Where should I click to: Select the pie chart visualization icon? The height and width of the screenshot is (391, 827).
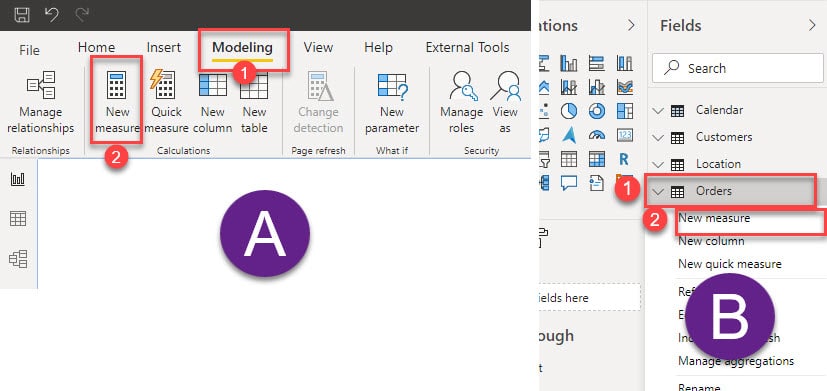[x=569, y=111]
